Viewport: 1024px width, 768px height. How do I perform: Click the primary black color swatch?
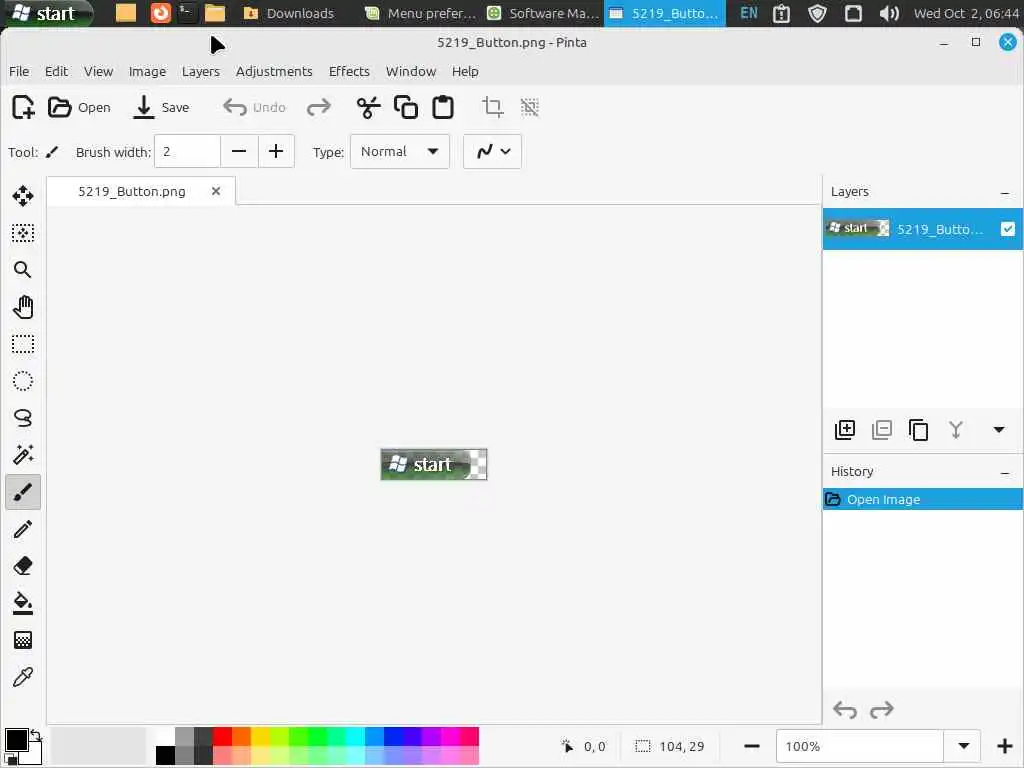[x=16, y=741]
